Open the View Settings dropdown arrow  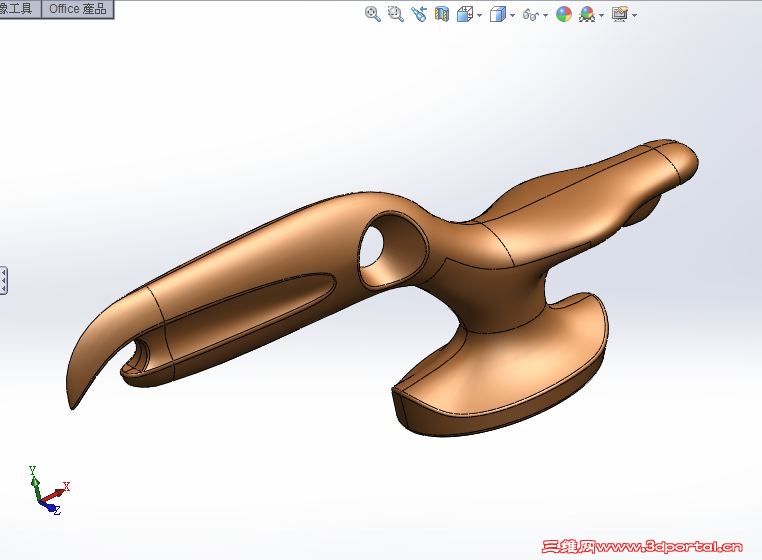[x=634, y=16]
